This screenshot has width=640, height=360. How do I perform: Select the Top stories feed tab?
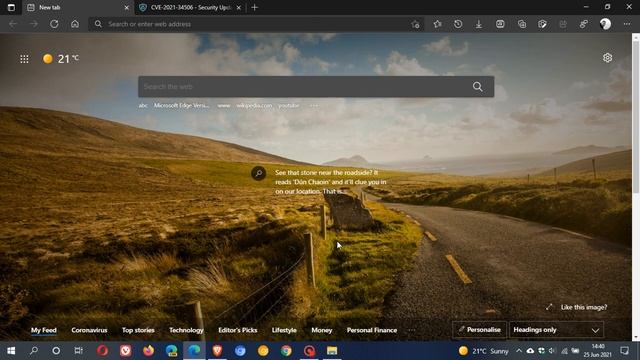138,330
